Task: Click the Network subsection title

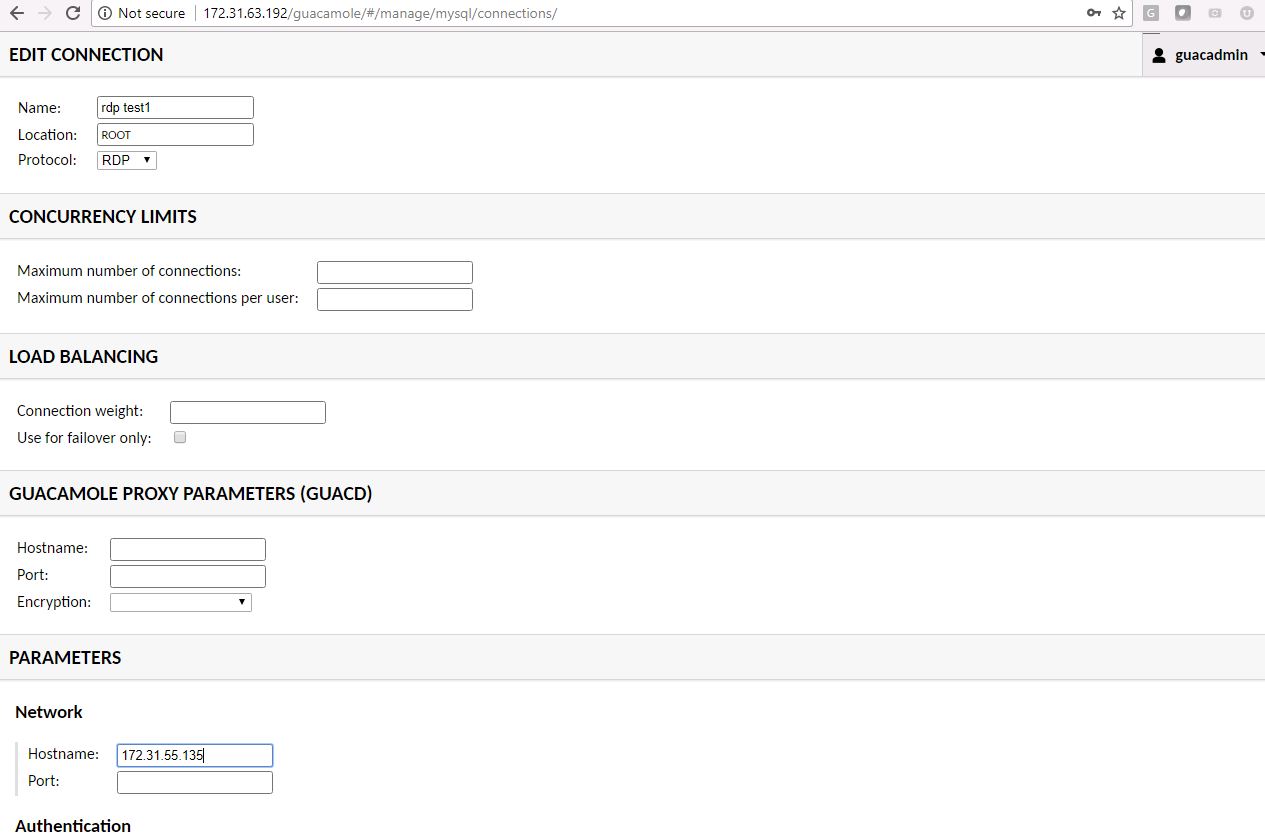Action: pyautogui.click(x=49, y=712)
